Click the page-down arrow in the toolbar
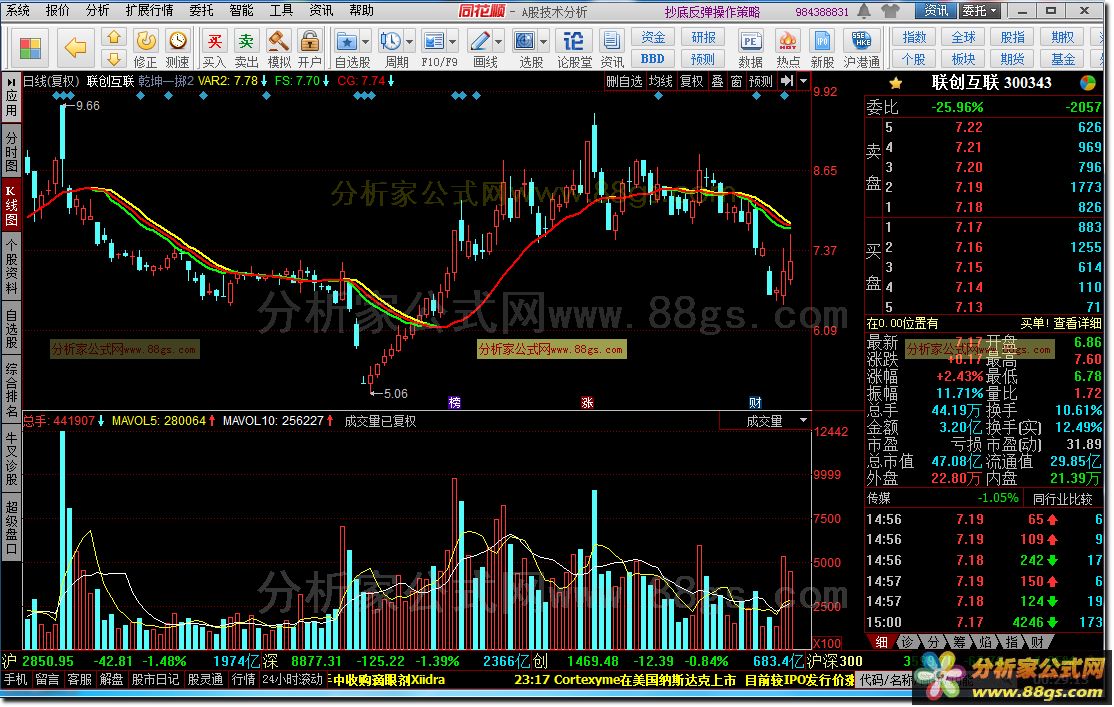 pos(114,58)
